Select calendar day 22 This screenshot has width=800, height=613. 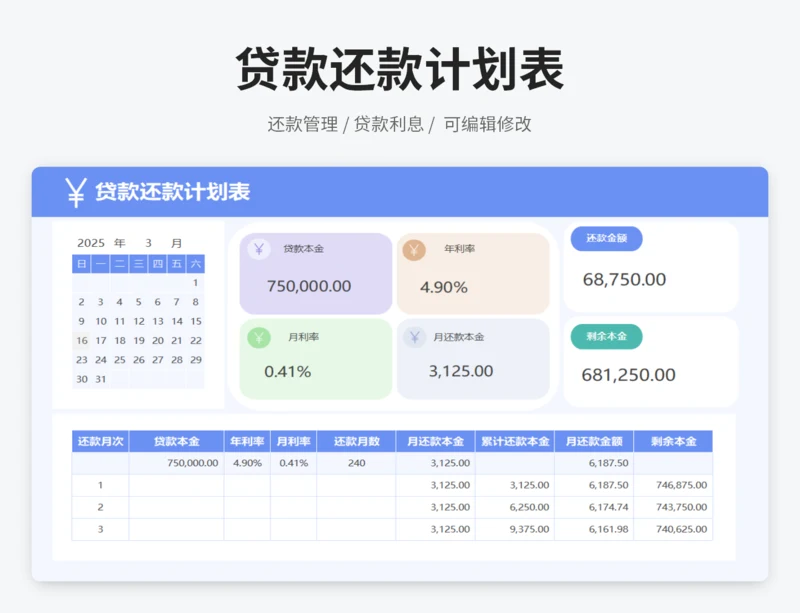point(195,340)
